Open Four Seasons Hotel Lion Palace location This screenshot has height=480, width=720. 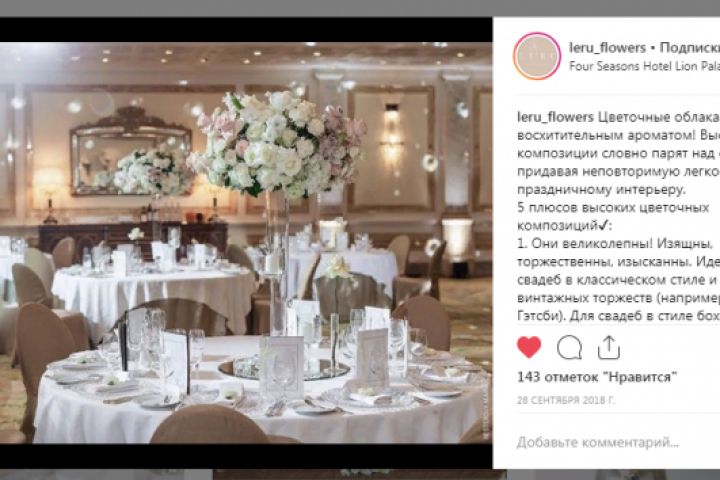[x=644, y=66]
